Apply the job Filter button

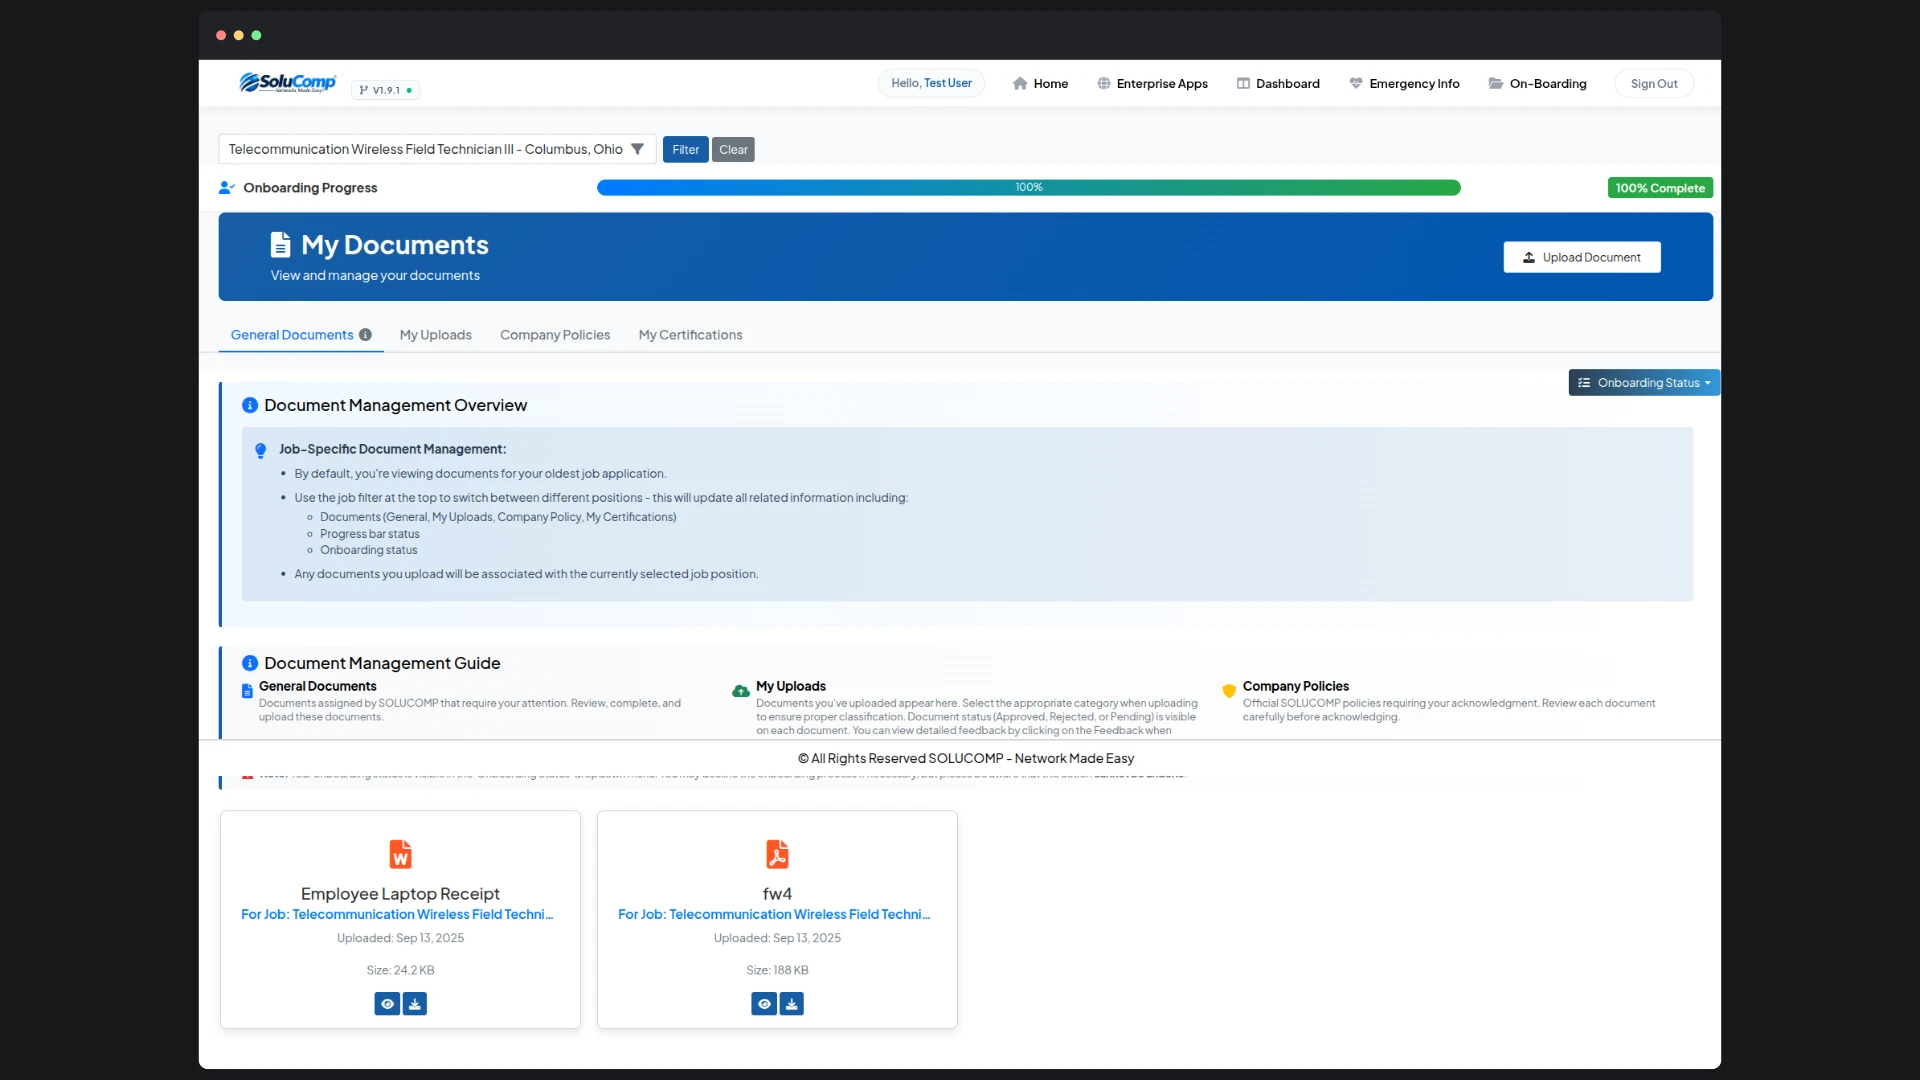685,150
